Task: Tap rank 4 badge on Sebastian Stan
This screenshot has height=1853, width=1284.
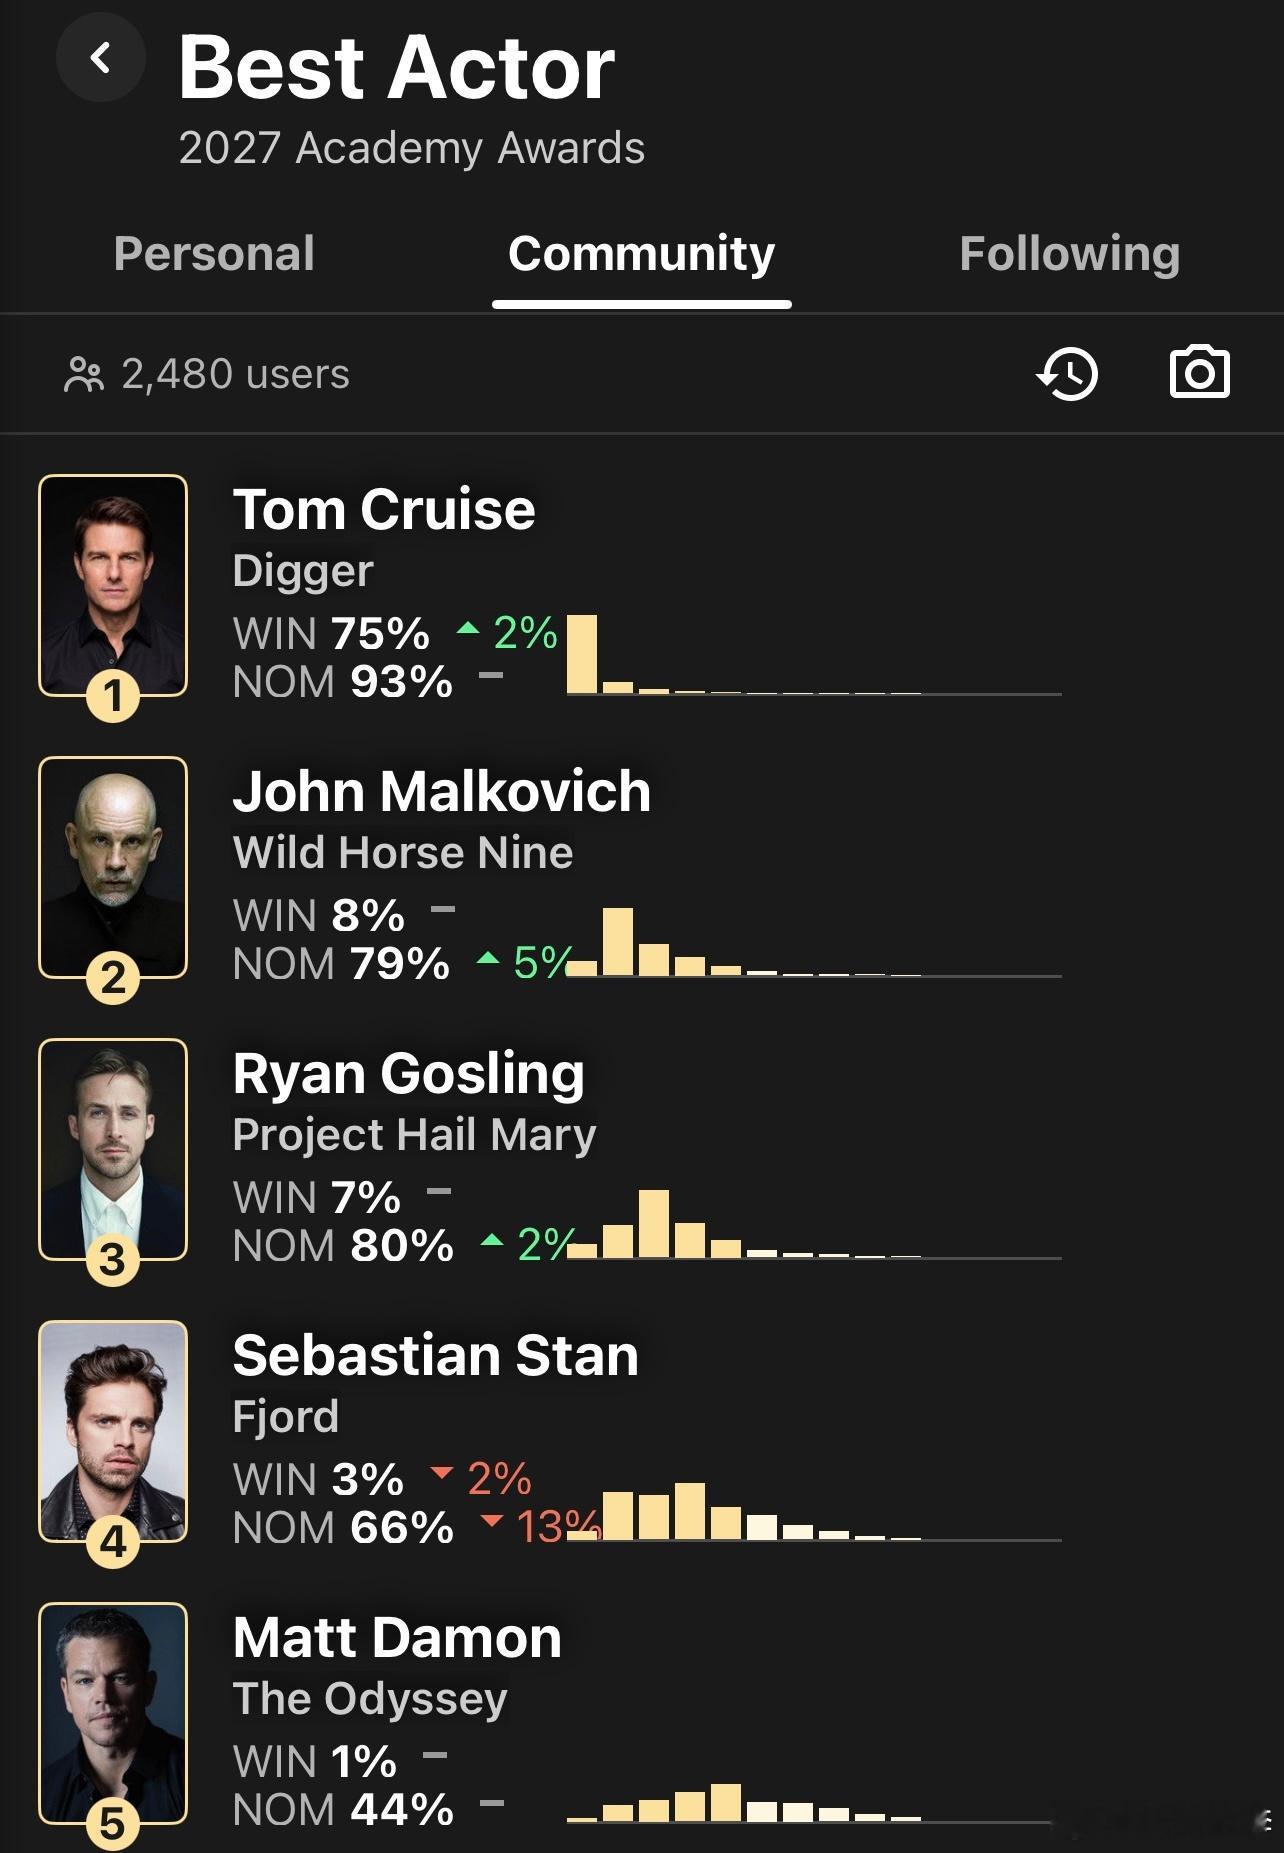Action: [x=113, y=1542]
